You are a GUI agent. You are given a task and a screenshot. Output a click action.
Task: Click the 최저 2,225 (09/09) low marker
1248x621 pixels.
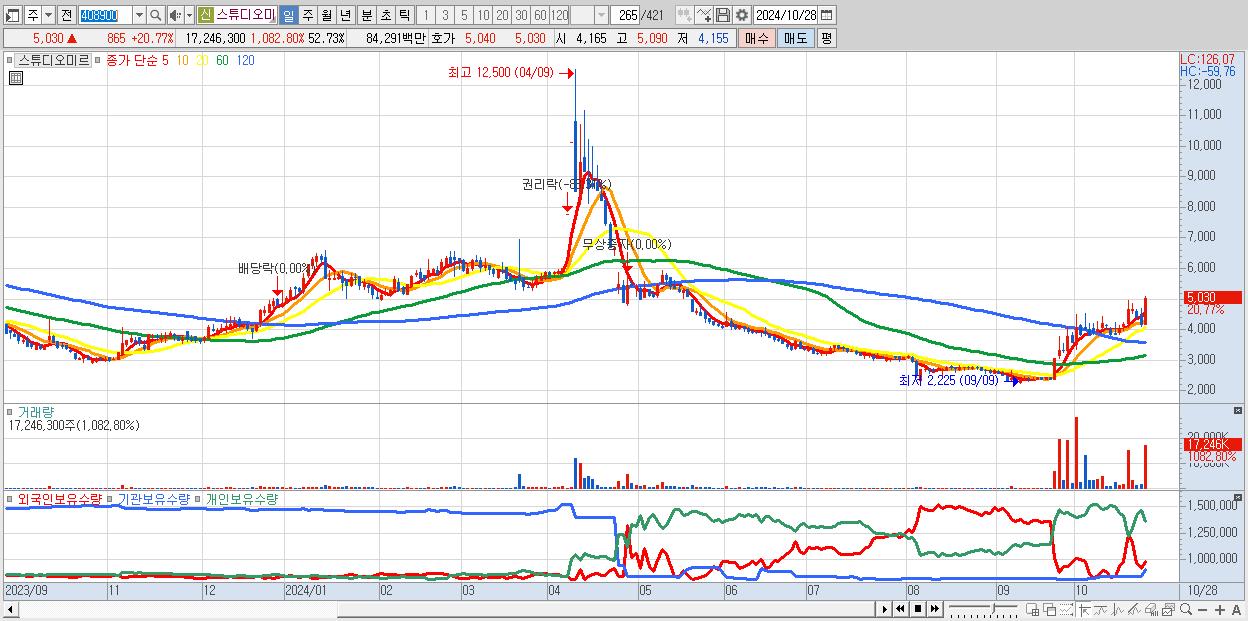click(x=948, y=380)
